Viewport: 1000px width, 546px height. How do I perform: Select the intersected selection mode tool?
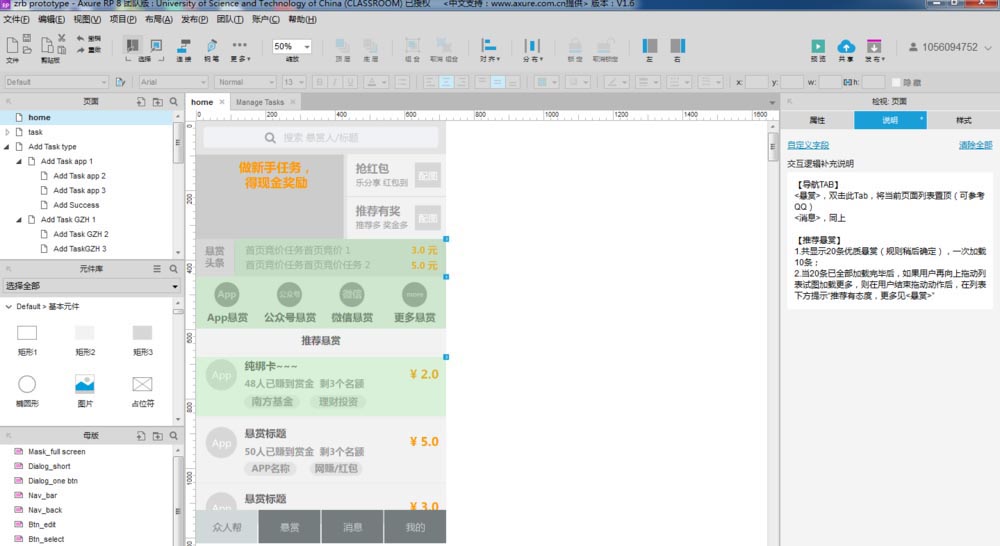[132, 45]
